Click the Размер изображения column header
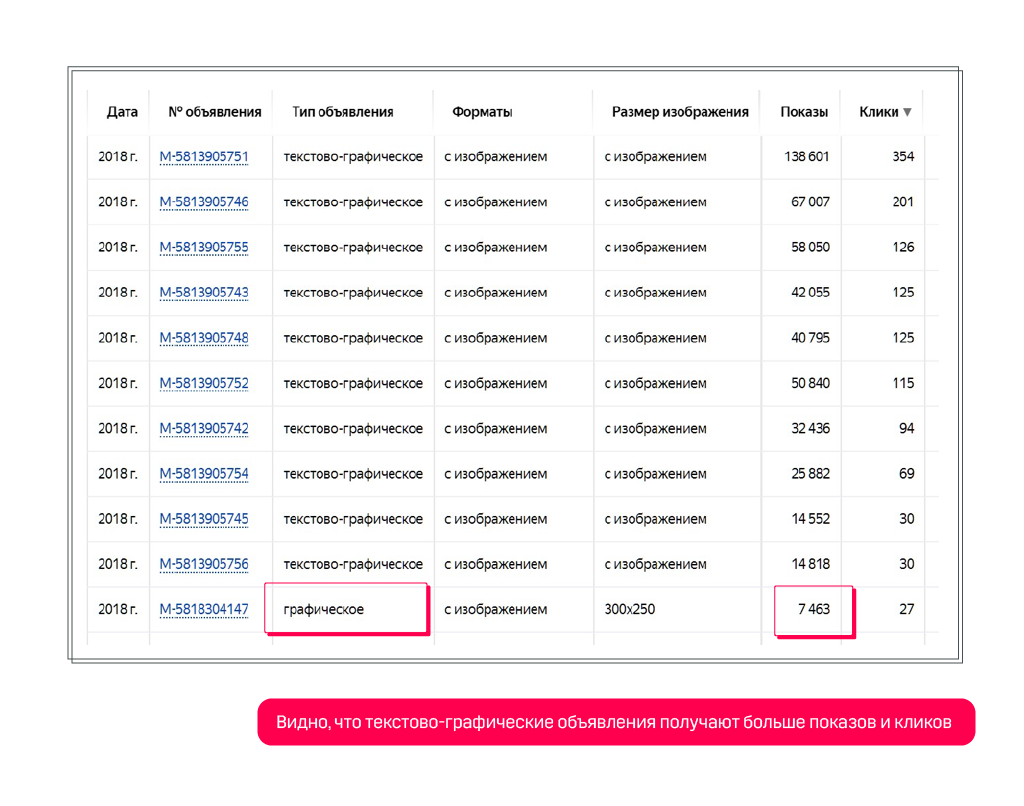 point(680,113)
